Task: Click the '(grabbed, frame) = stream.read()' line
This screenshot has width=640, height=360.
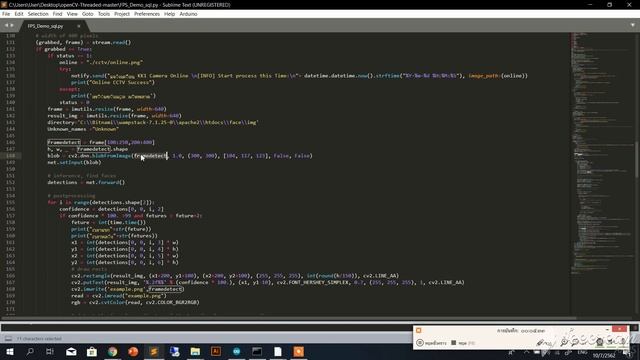Action: click(x=83, y=42)
